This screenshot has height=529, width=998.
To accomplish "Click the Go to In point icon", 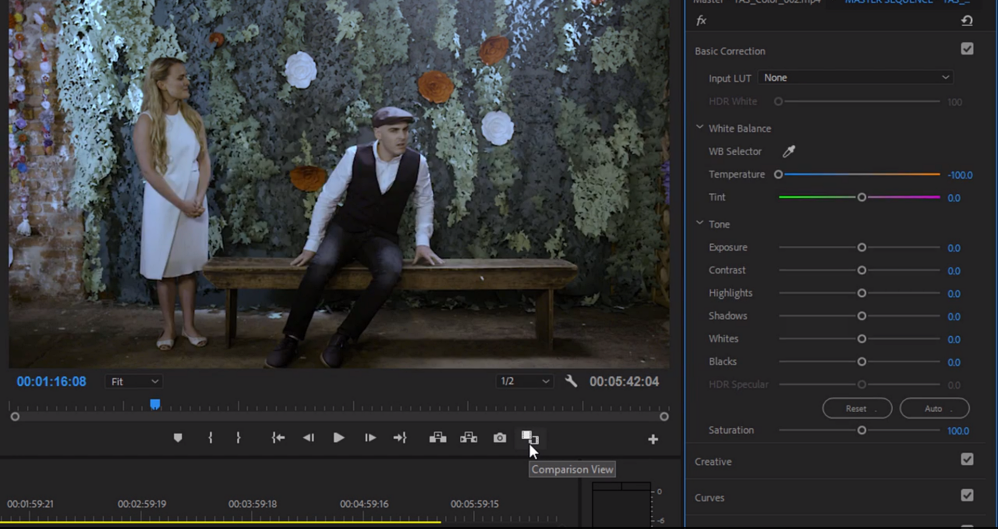I will pyautogui.click(x=278, y=438).
